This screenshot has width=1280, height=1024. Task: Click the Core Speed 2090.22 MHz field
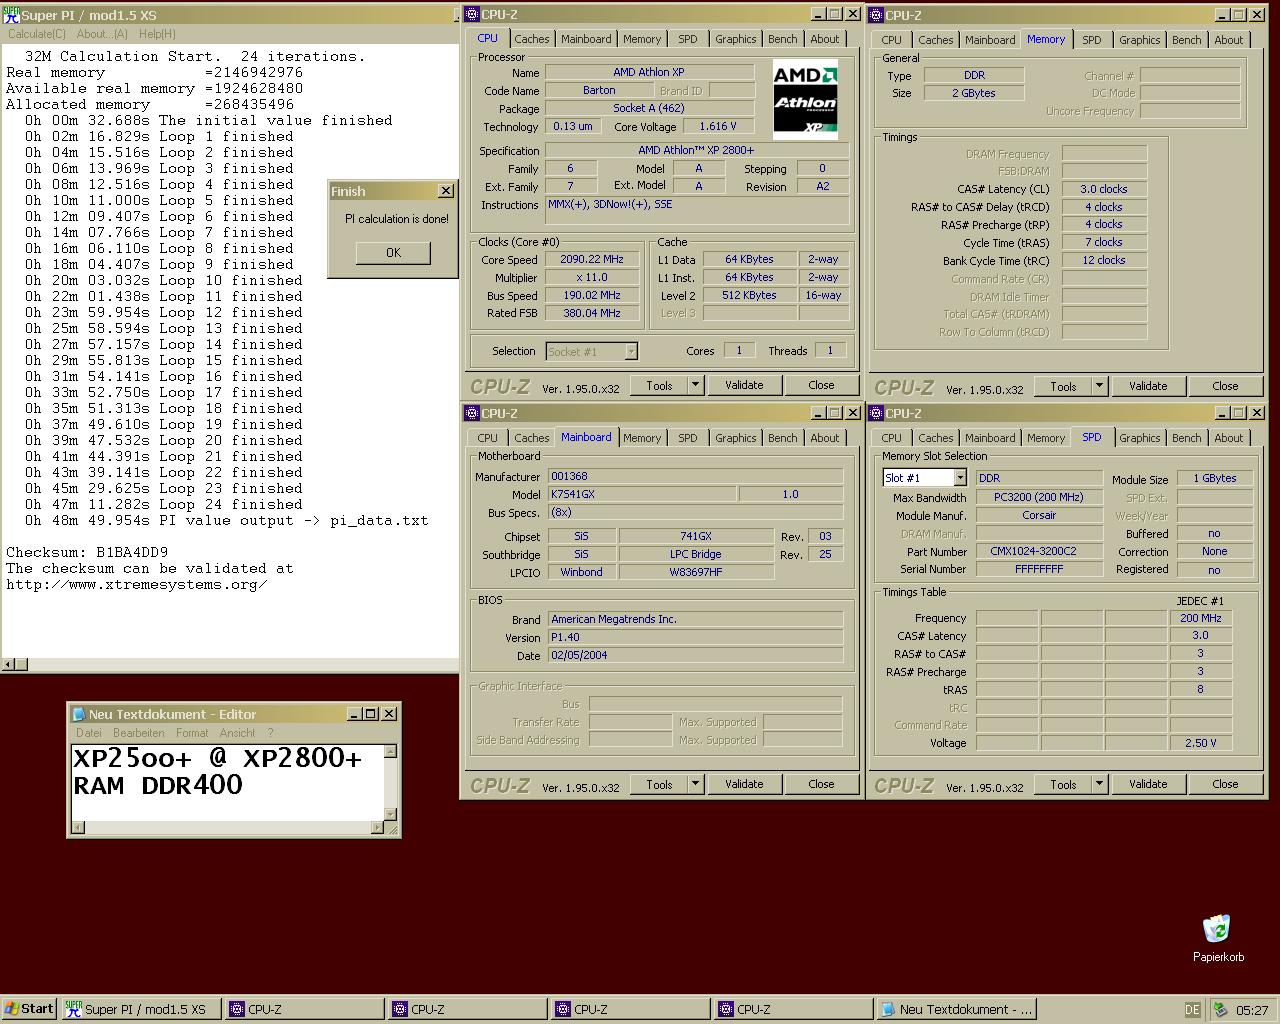[591, 259]
